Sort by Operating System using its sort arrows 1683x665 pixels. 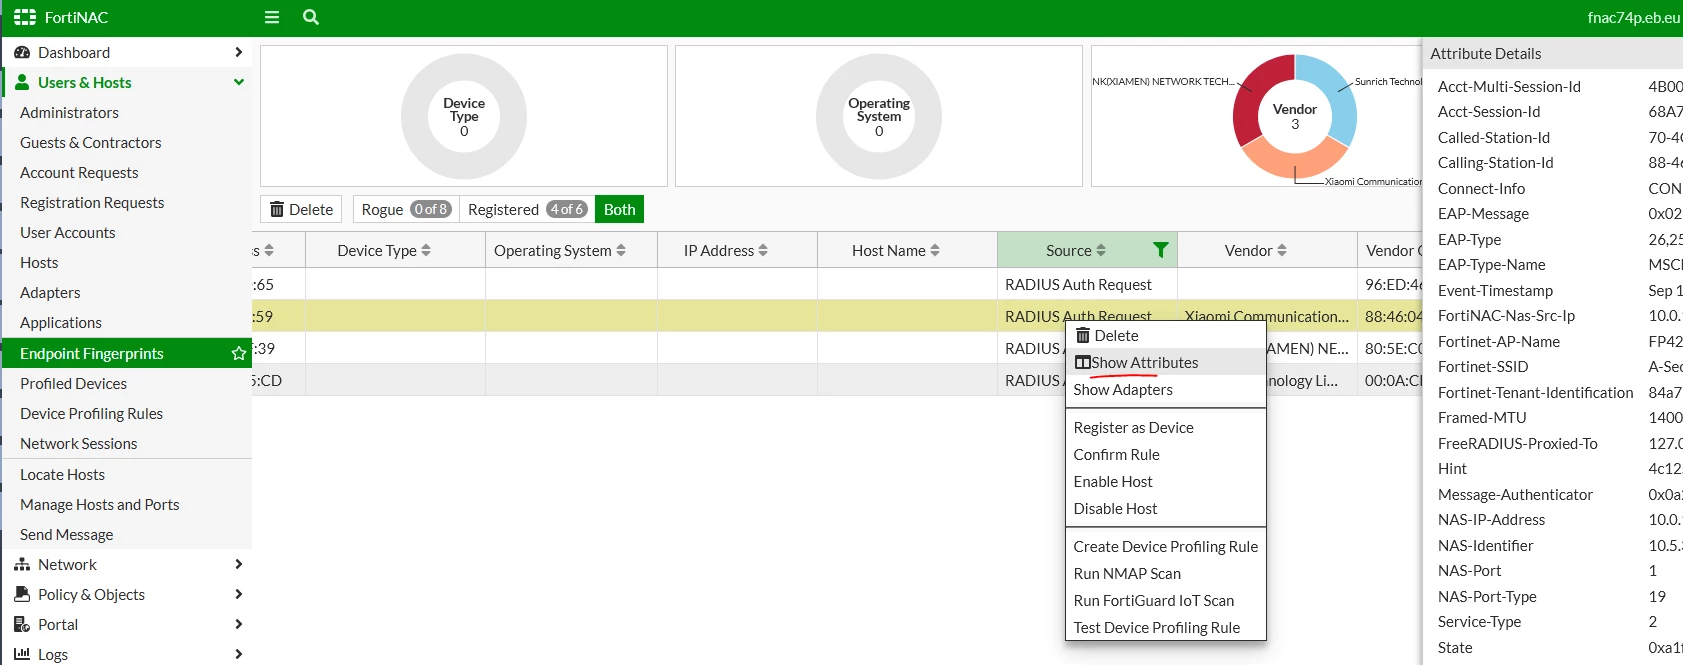(x=621, y=250)
